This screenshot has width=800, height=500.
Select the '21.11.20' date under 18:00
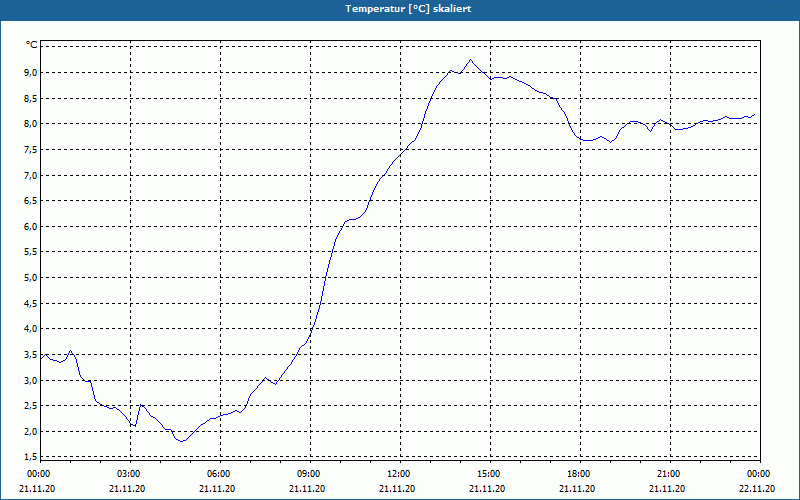pyautogui.click(x=577, y=489)
